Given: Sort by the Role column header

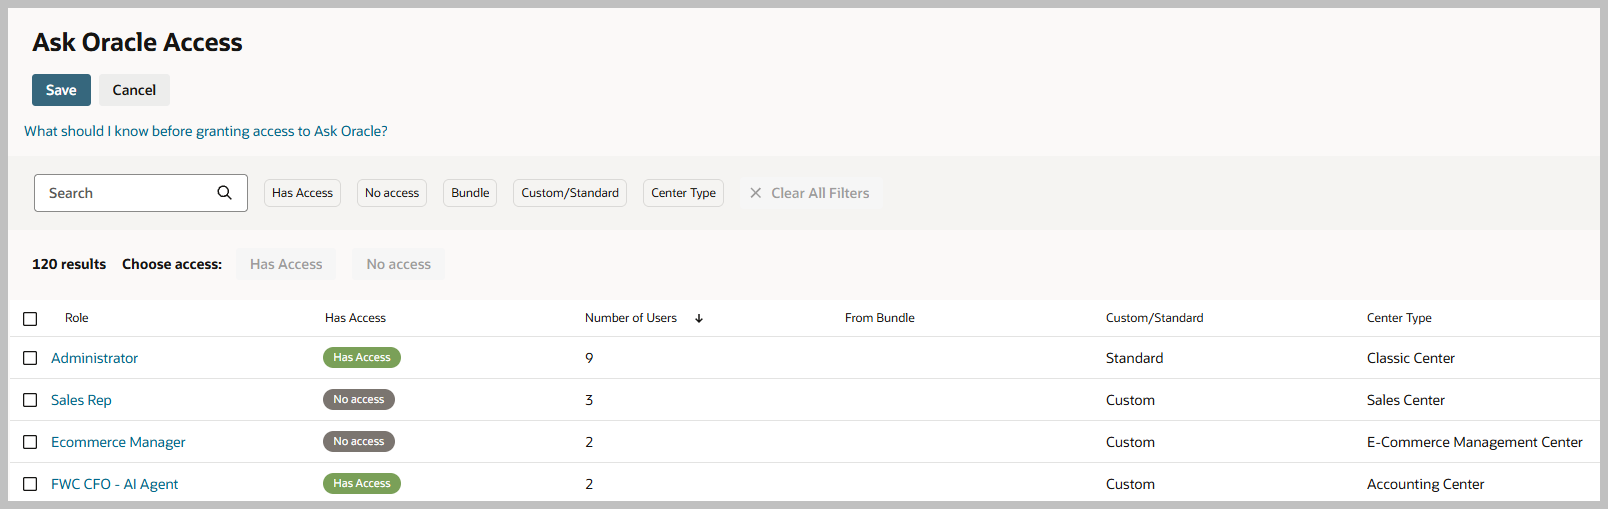Looking at the screenshot, I should (77, 318).
